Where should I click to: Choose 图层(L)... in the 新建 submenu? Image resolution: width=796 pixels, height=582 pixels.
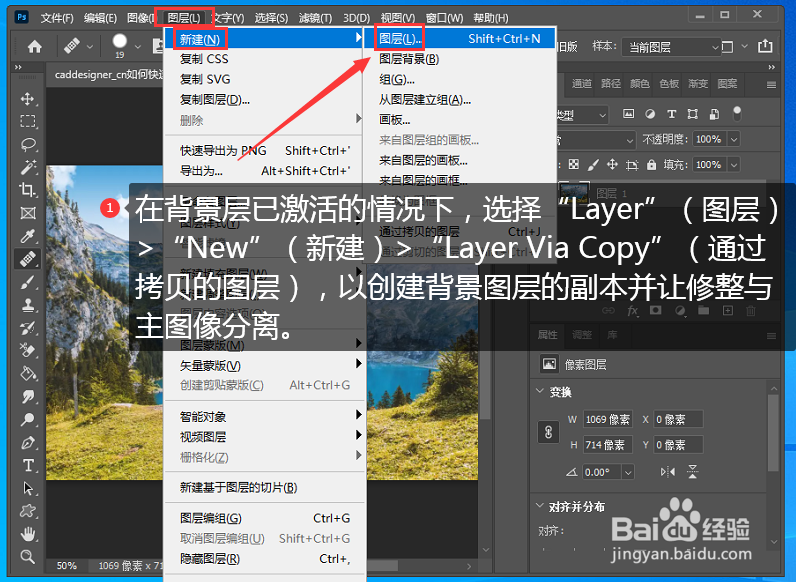[x=460, y=39]
